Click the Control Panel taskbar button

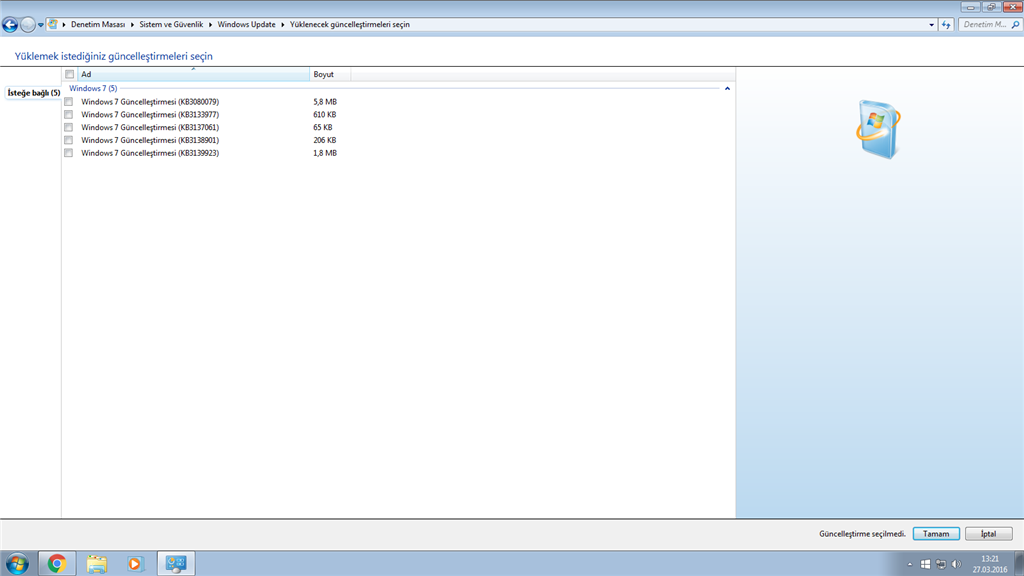tap(176, 563)
